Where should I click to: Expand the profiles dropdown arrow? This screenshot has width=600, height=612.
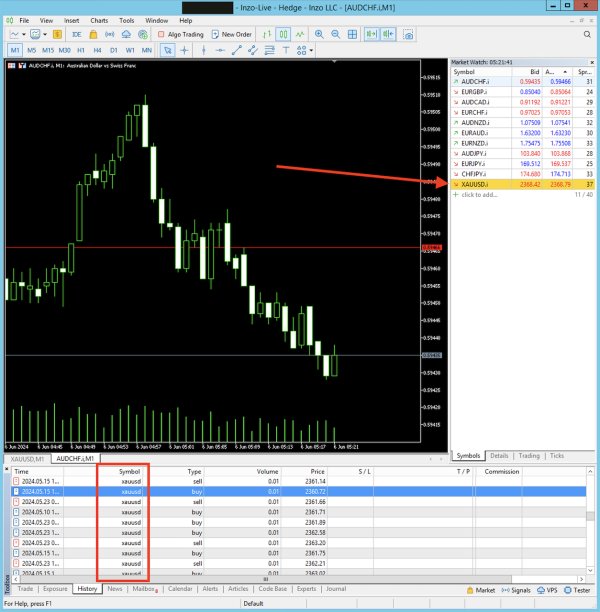coord(45,34)
